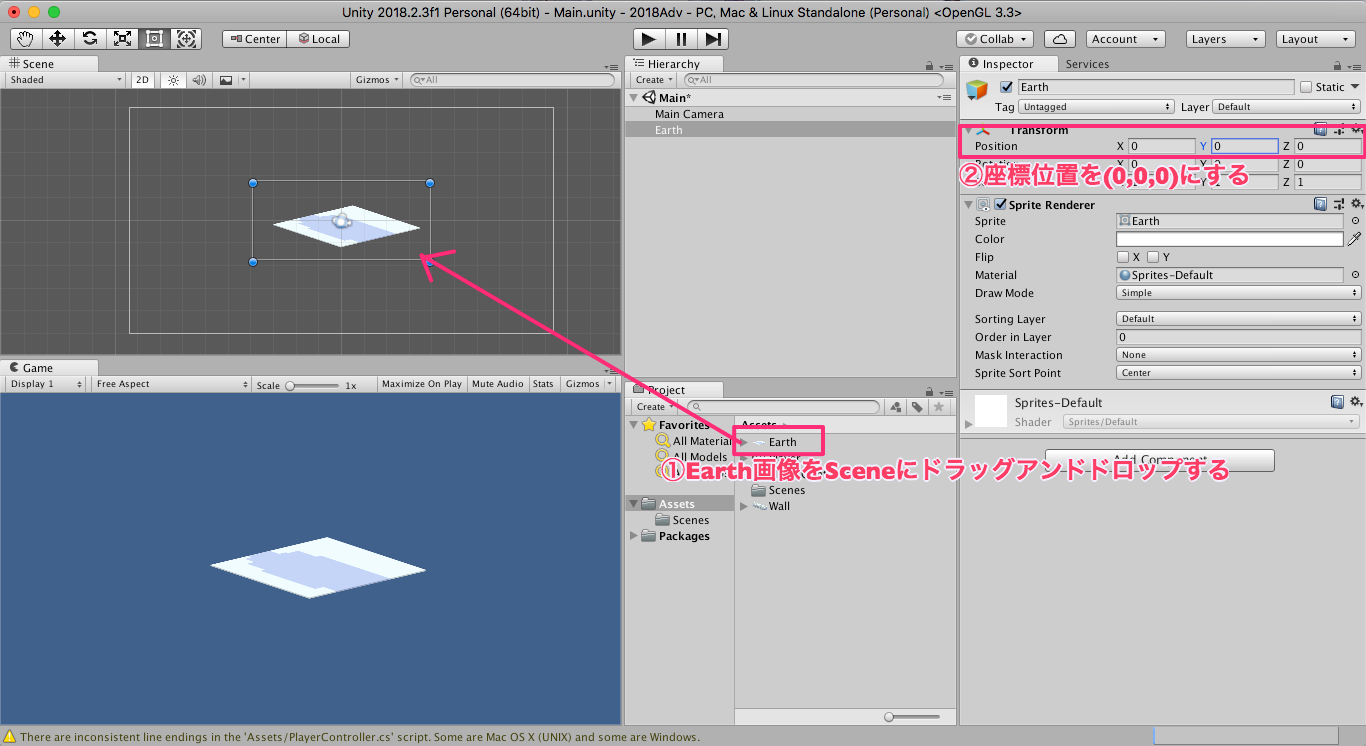Viewport: 1366px width, 746px height.
Task: Open the Scene view Gizmos dropdown
Action: 377,80
